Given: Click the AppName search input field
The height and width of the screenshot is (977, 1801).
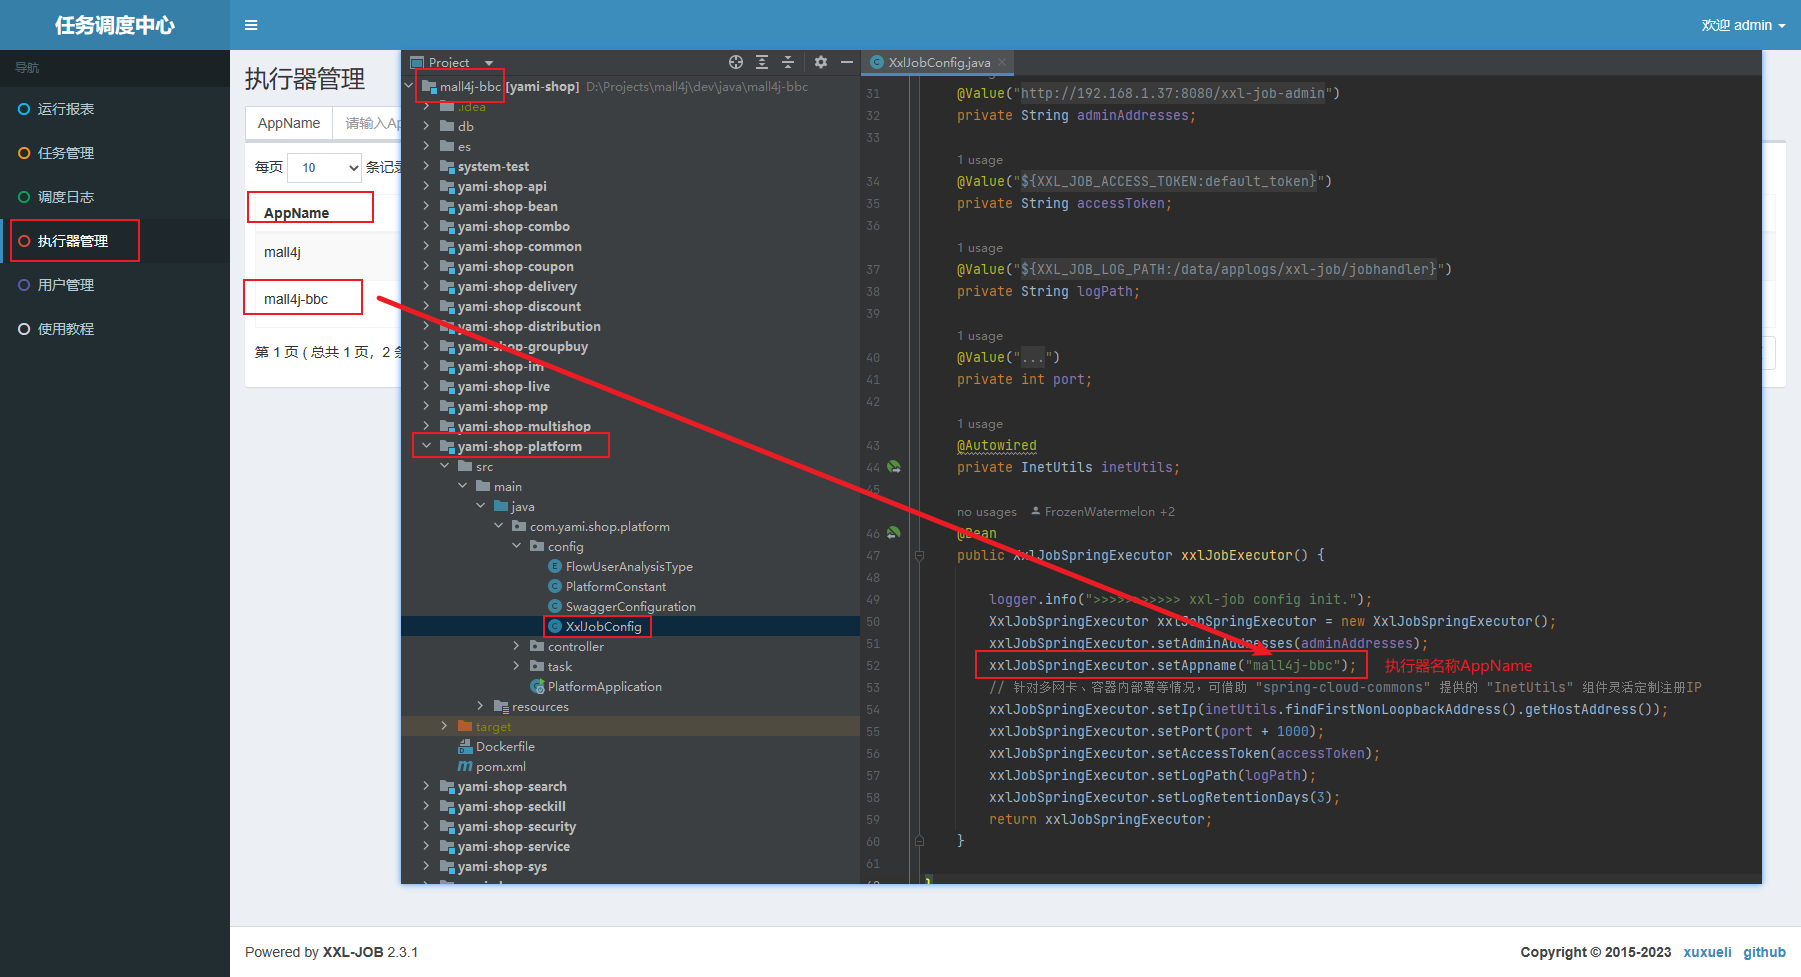Looking at the screenshot, I should (372, 123).
